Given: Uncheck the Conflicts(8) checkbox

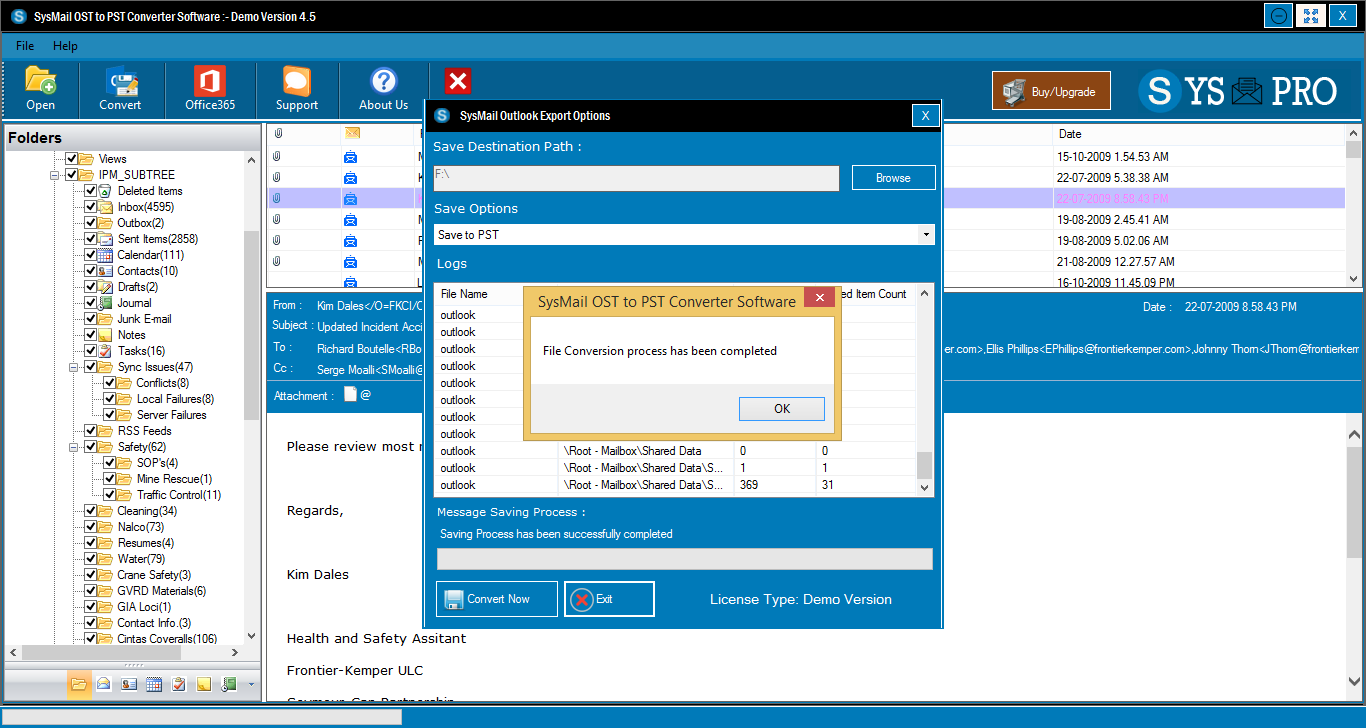Looking at the screenshot, I should pos(110,383).
